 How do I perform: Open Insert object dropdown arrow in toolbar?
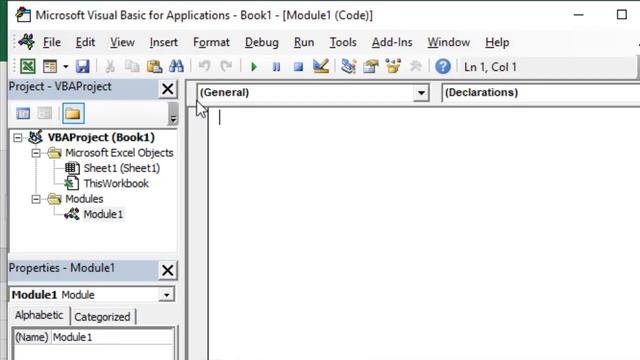(x=65, y=67)
